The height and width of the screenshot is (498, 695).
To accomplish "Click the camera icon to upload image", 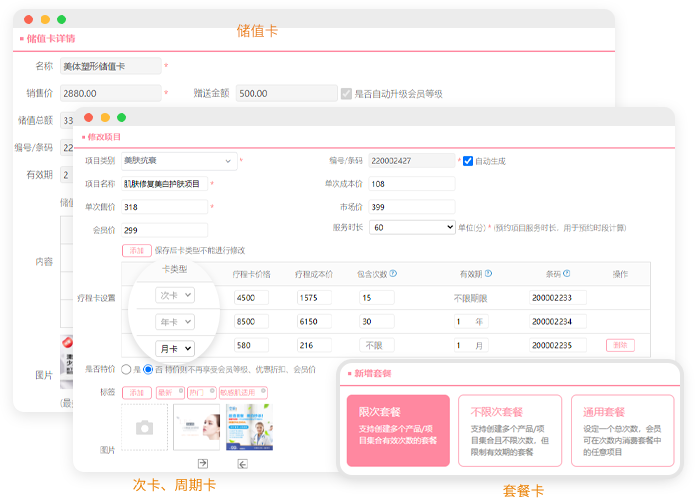I will pyautogui.click(x=145, y=428).
